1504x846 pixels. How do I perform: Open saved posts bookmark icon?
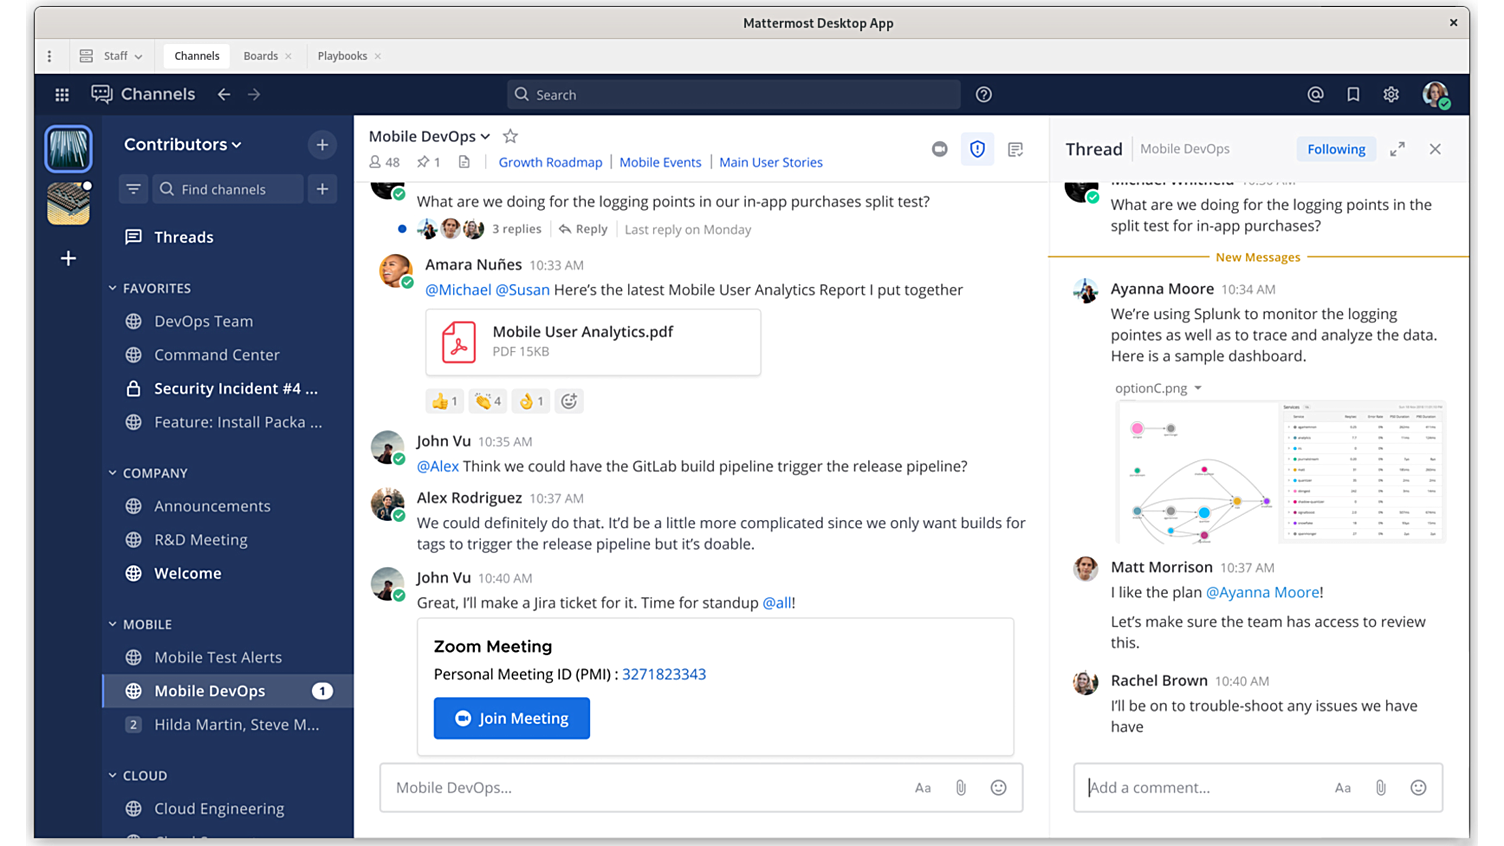[1353, 94]
